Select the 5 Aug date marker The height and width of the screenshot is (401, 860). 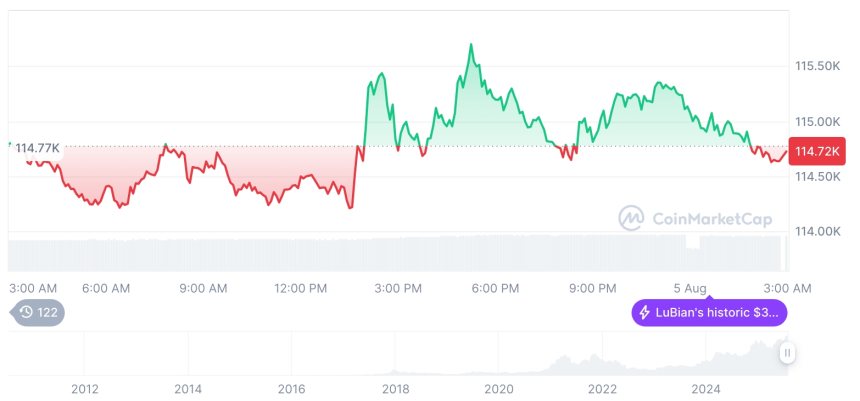(x=690, y=288)
